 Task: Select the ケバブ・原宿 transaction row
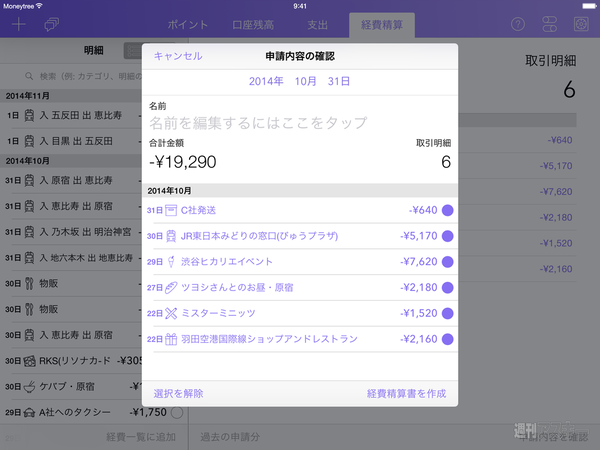[x=73, y=387]
